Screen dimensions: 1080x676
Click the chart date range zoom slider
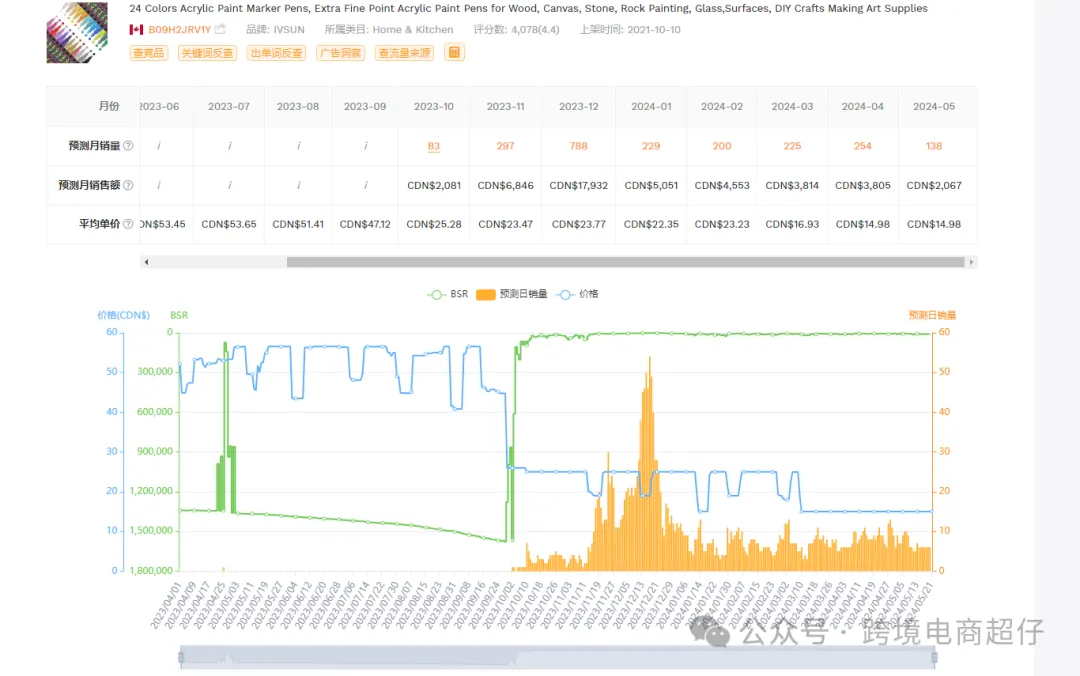(557, 657)
